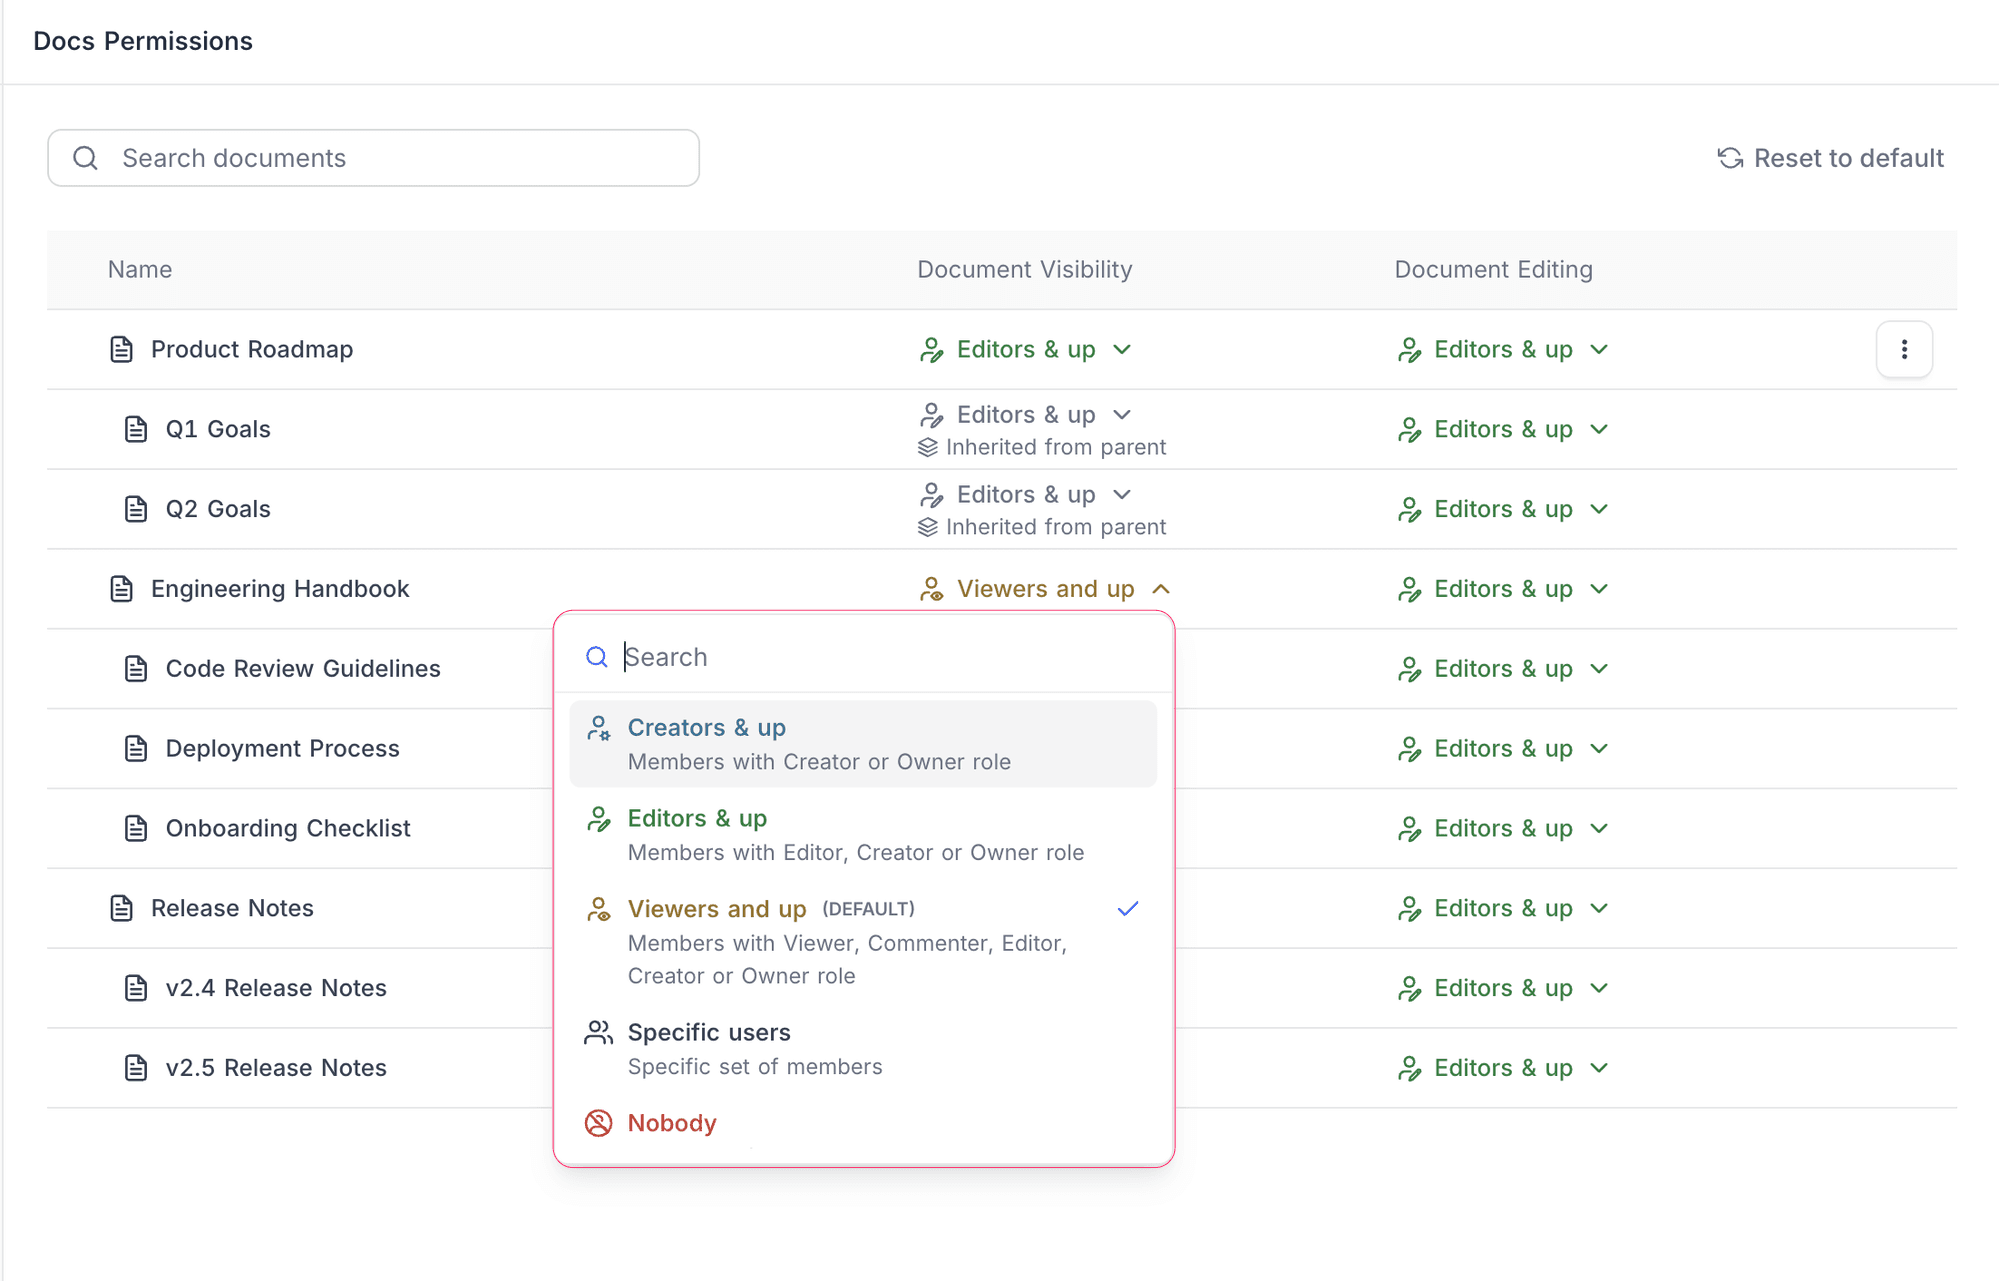Click the inherited-from-parent layers icon on Q1 Goals
The height and width of the screenshot is (1281, 1999).
tap(928, 447)
